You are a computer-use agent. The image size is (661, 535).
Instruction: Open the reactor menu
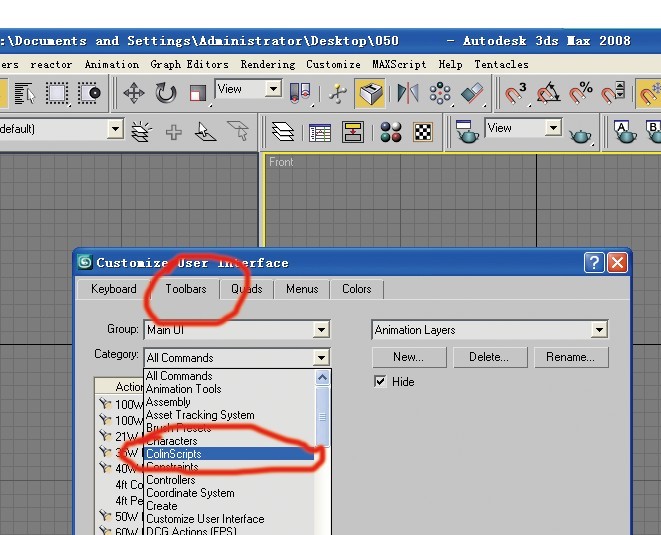pyautogui.click(x=51, y=65)
